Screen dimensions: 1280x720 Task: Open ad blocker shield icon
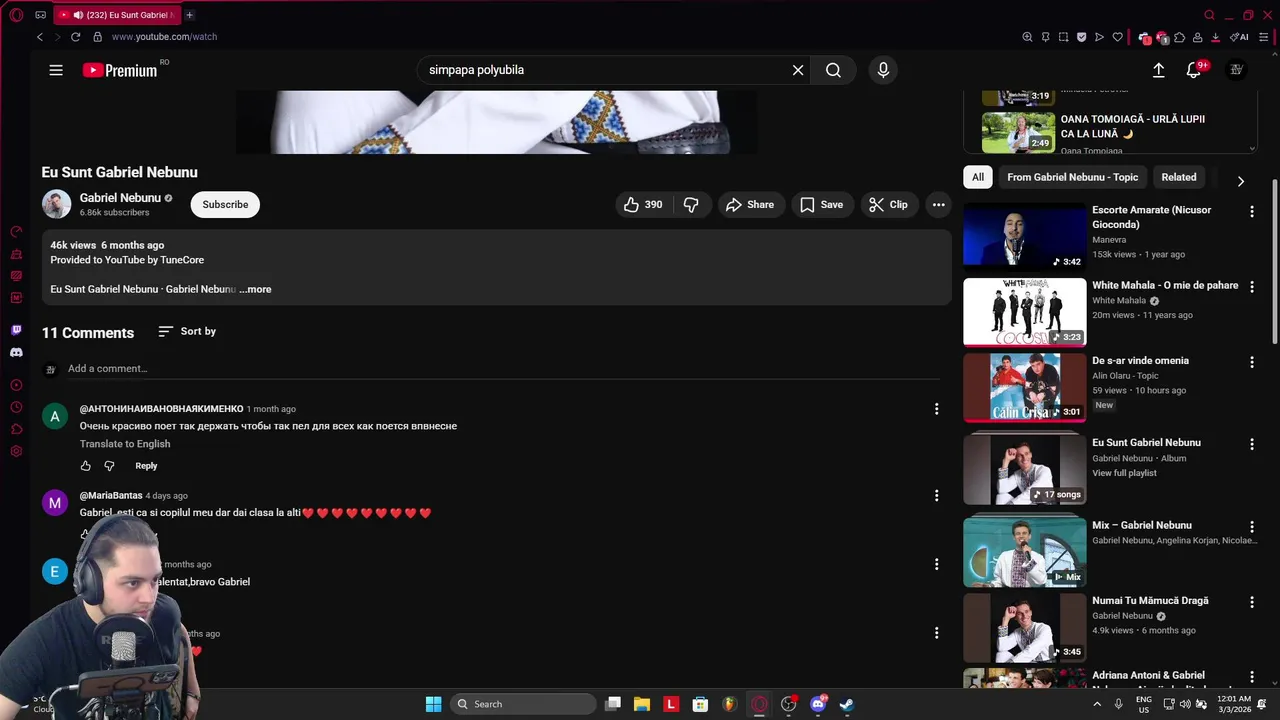1081,37
